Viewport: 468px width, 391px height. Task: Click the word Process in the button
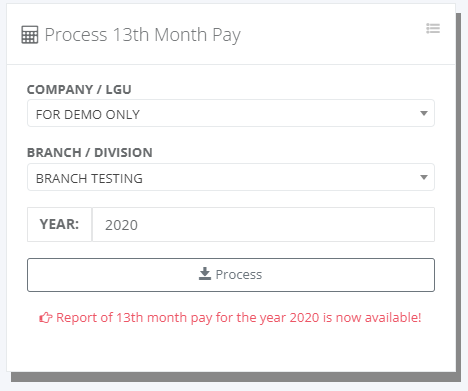pos(239,275)
